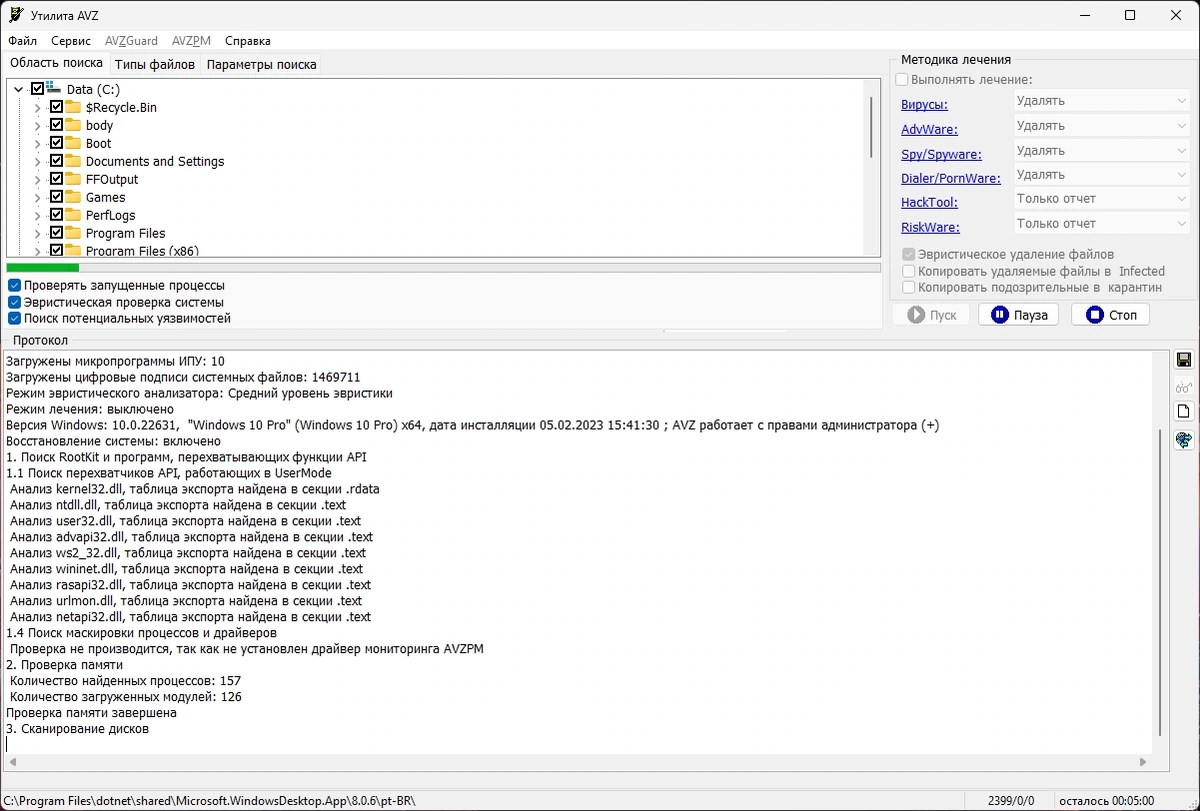Uncheck the Boot folder checkbox
1200x811 pixels.
(56, 143)
